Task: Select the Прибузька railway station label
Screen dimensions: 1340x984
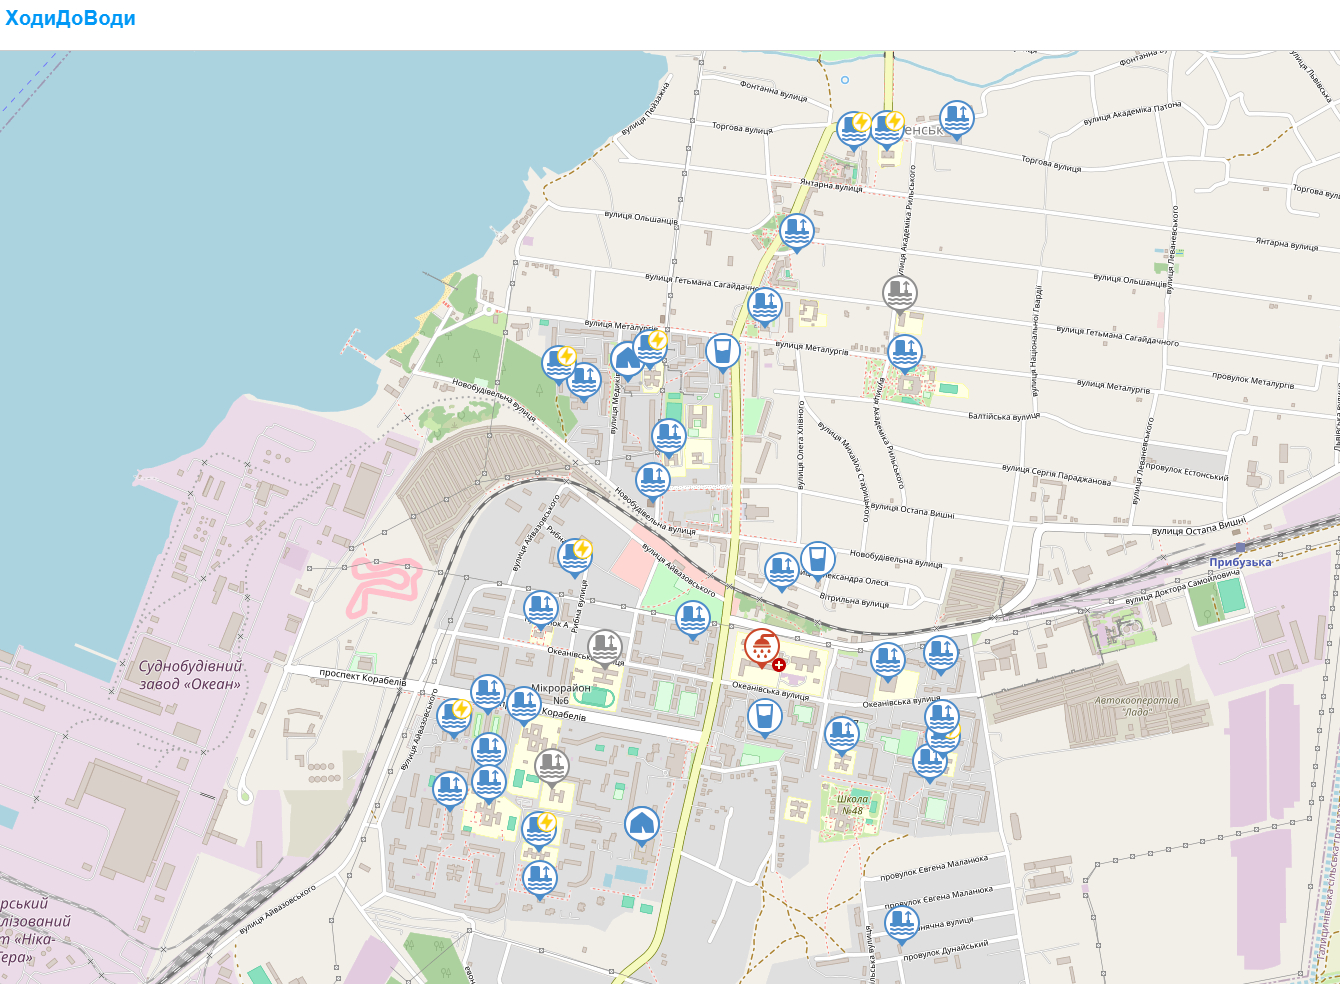Action: (x=1240, y=562)
